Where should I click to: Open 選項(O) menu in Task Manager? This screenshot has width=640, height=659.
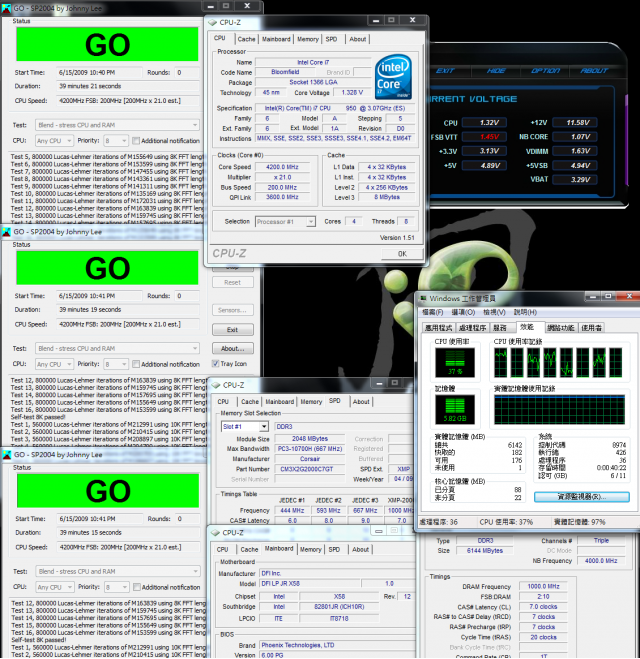click(x=463, y=312)
